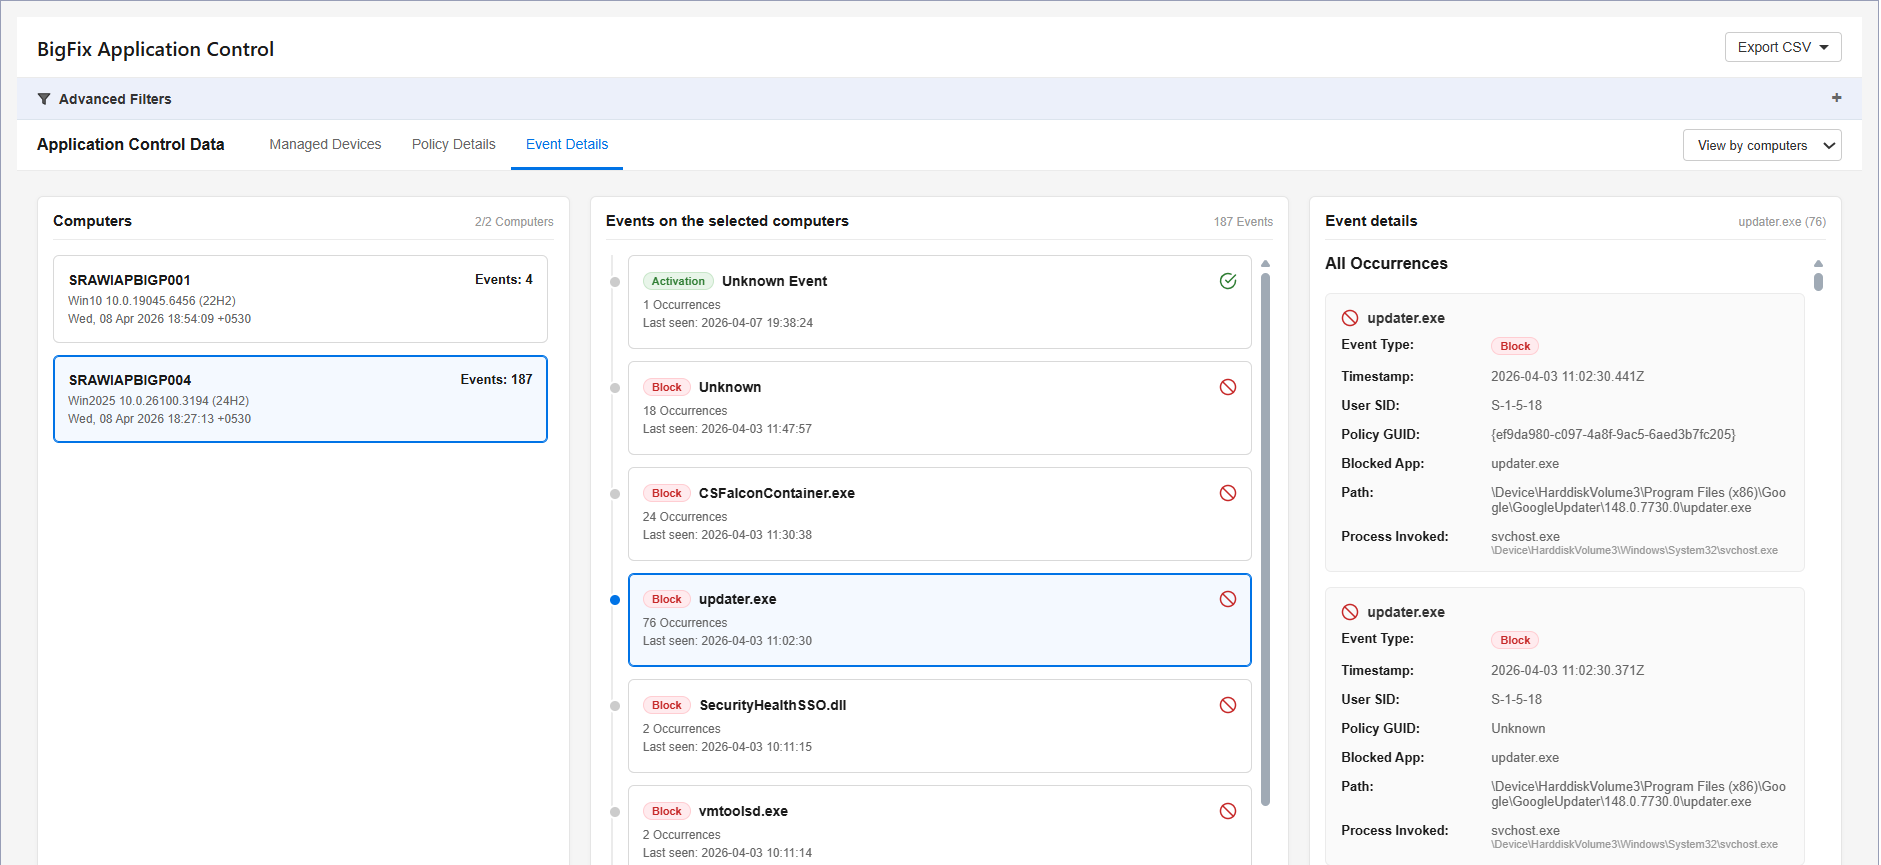The height and width of the screenshot is (865, 1881).
Task: Click the Block badge on CSFalconContainer.exe
Action: pos(666,493)
